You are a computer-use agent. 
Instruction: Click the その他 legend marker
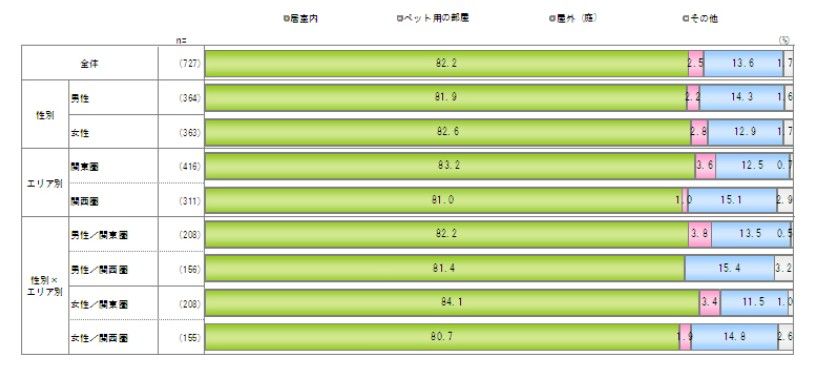(x=686, y=19)
